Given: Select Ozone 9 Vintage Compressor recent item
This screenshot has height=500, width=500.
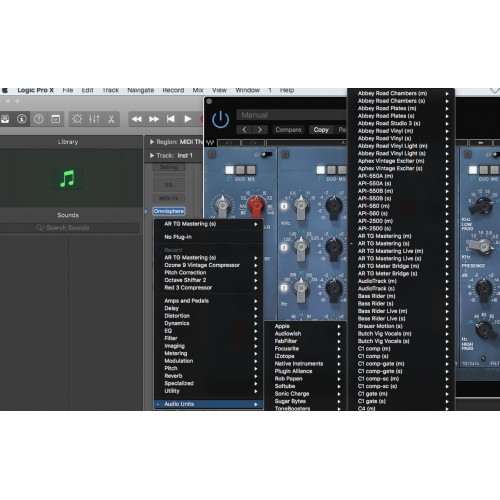Looking at the screenshot, I should (x=208, y=265).
